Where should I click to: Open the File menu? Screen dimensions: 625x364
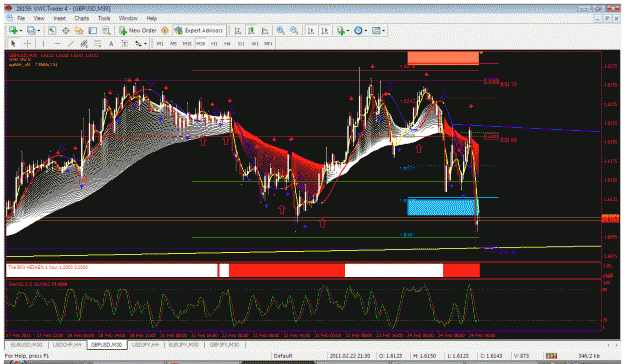tap(21, 18)
